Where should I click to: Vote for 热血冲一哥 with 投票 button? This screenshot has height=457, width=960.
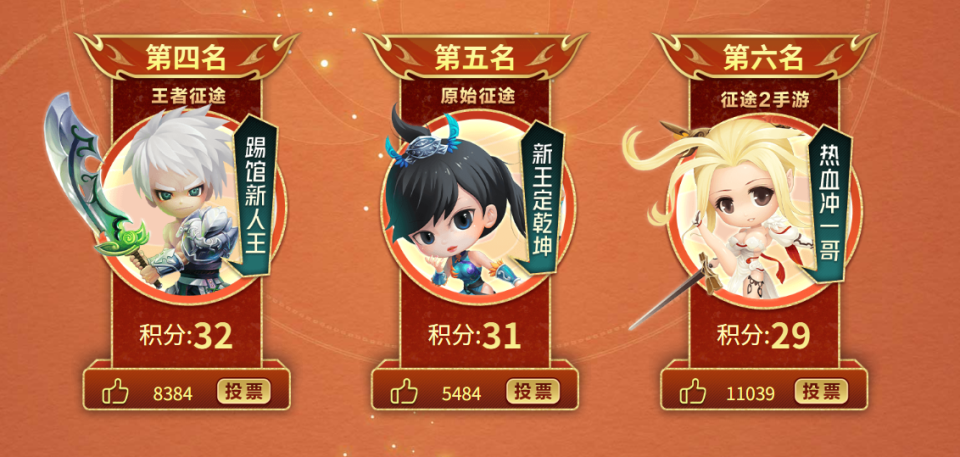tap(822, 391)
